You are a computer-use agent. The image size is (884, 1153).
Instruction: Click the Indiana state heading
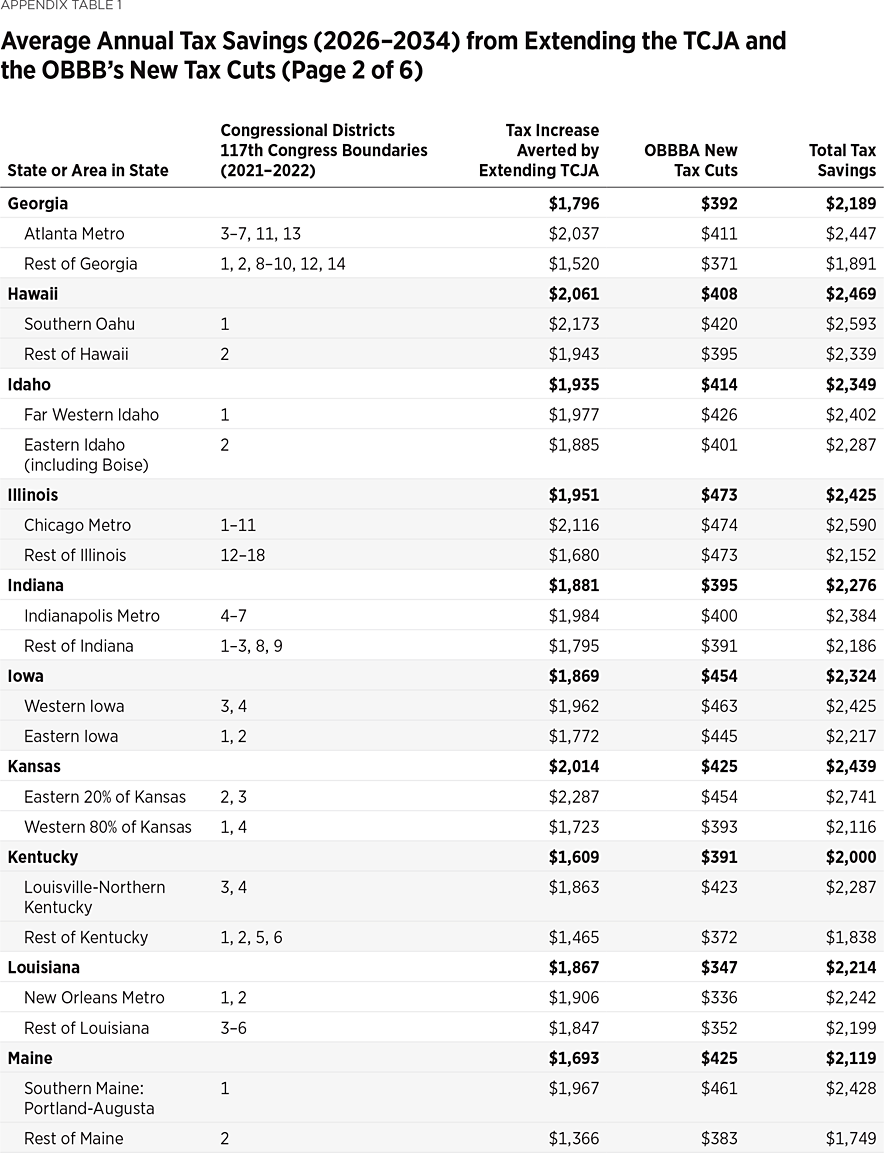pyautogui.click(x=33, y=585)
